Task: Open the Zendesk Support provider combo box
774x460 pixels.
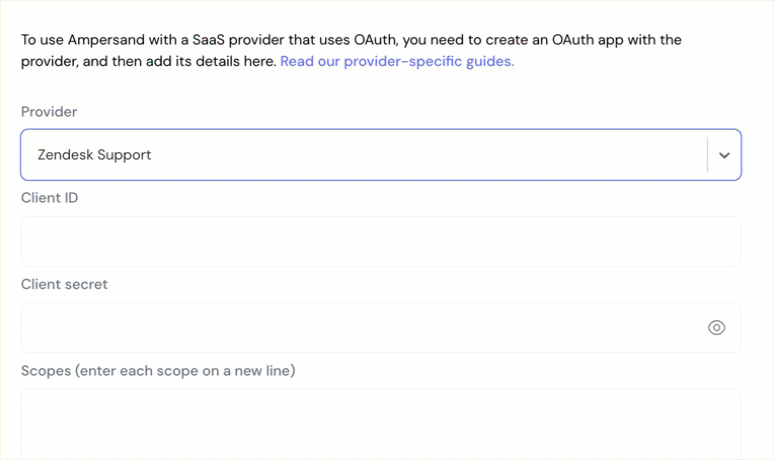Action: click(x=381, y=155)
